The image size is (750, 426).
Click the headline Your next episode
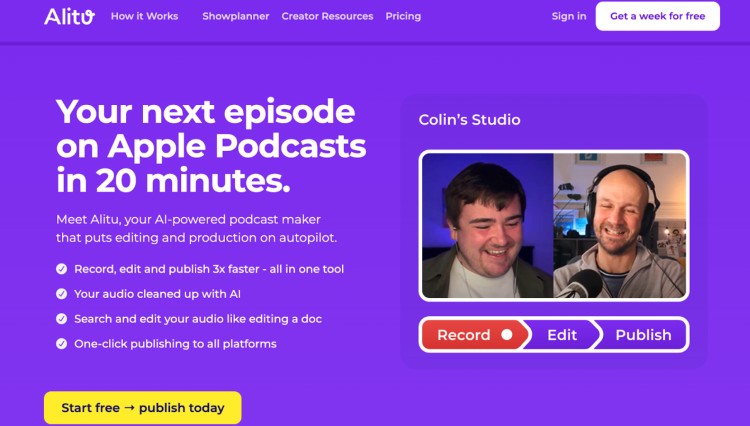[x=211, y=146]
